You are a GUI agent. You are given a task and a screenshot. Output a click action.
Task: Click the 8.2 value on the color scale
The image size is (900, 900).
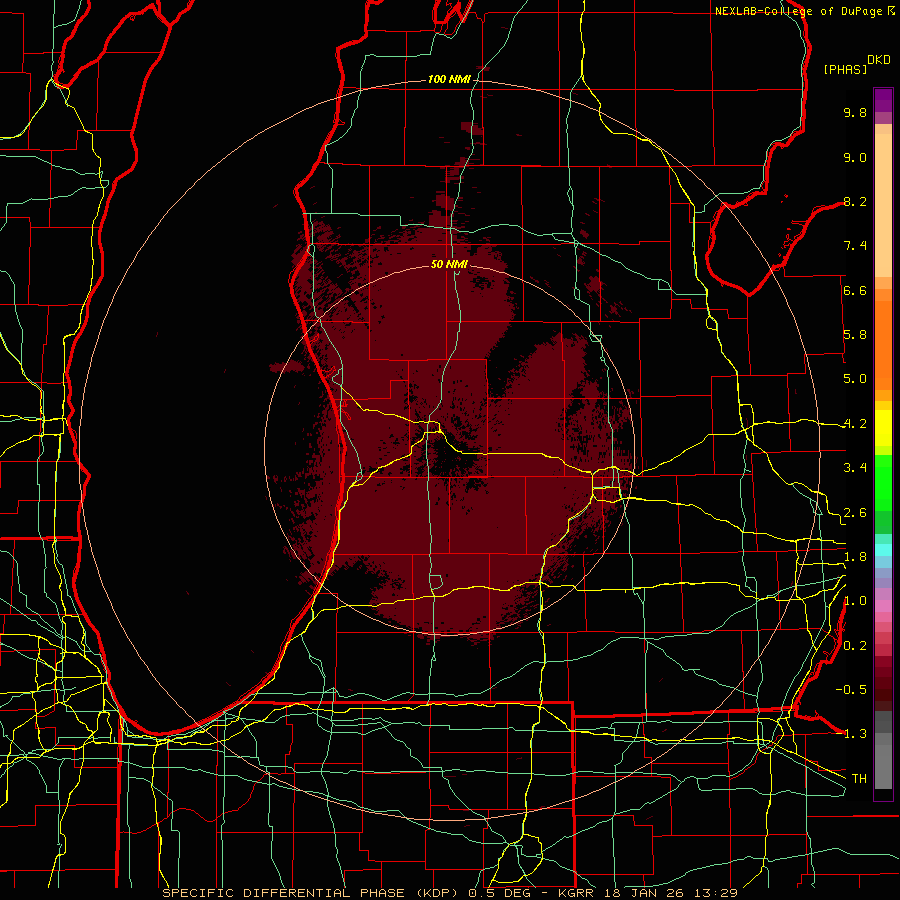point(855,202)
